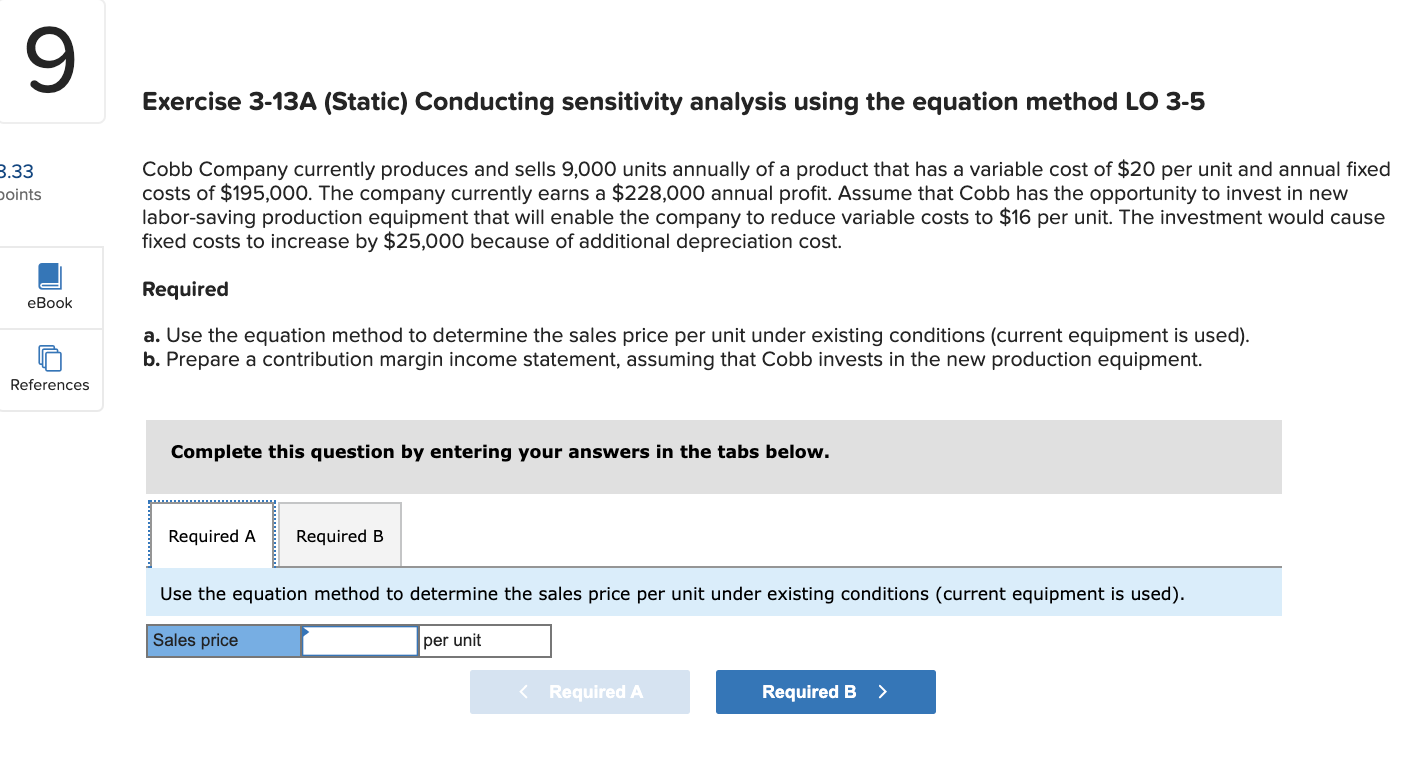Click the left chevron on Required A button
The image size is (1420, 760).
[x=522, y=691]
